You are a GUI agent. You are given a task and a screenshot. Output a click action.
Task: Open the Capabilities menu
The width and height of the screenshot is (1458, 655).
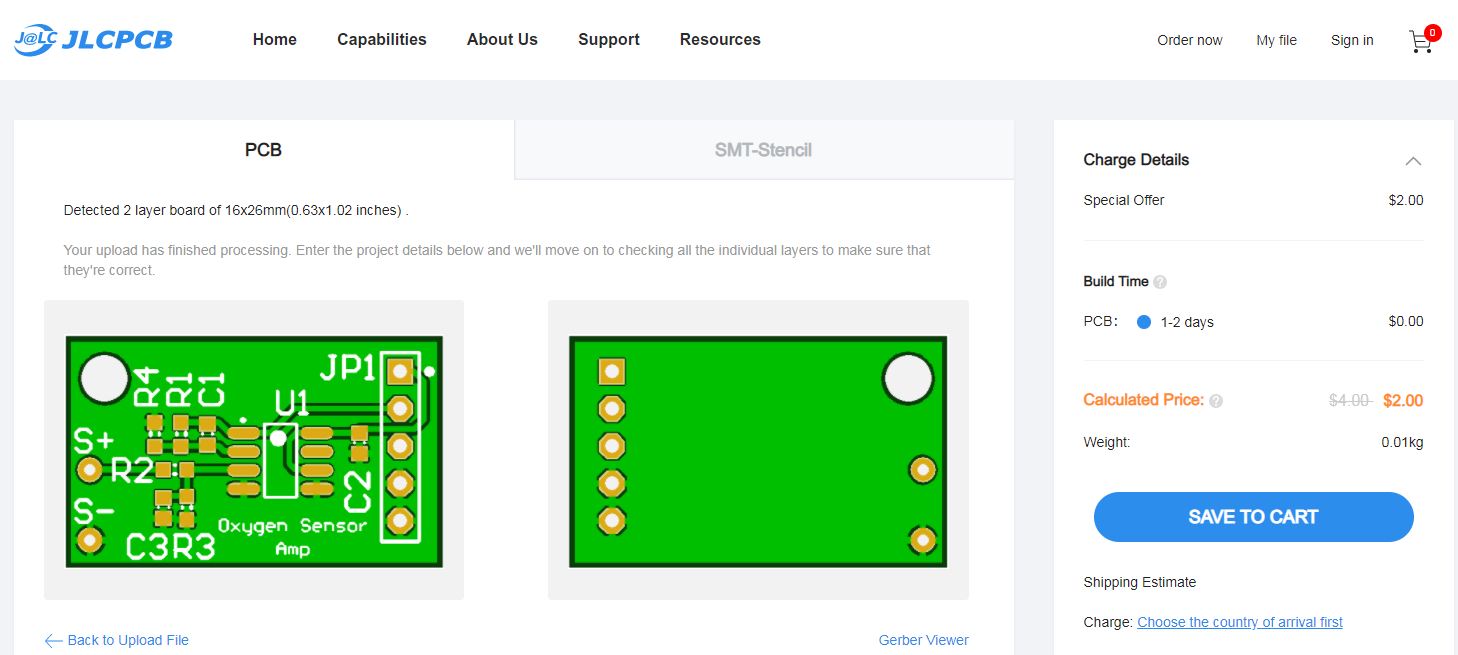(382, 40)
